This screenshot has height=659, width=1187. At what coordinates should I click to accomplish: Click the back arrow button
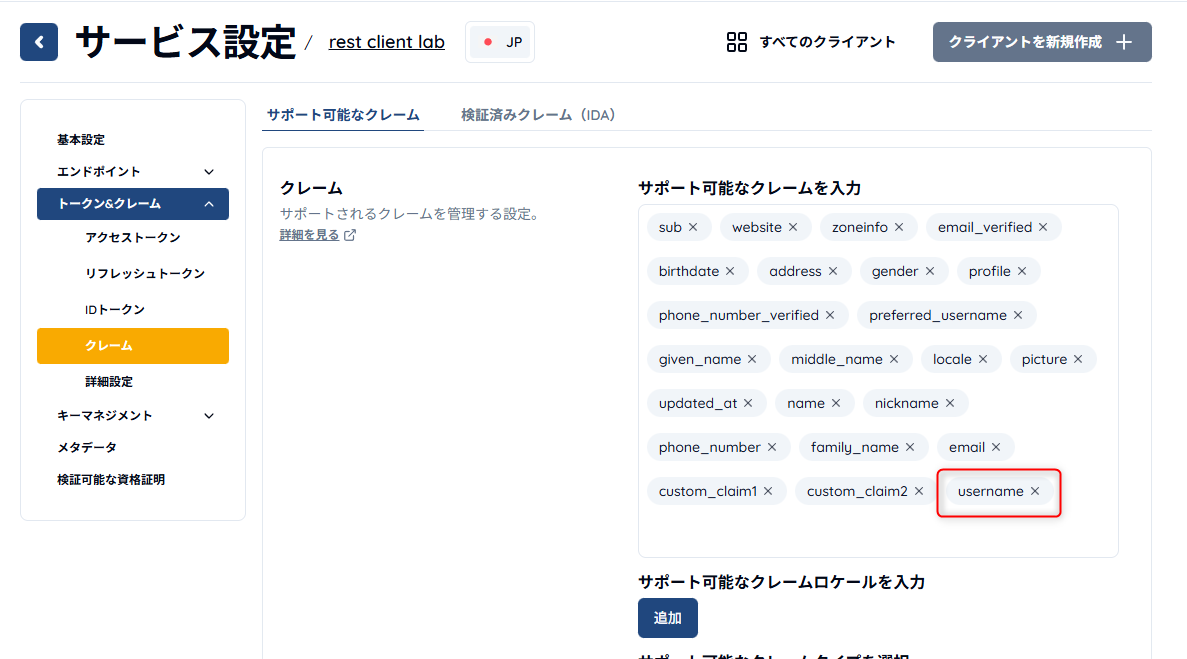39,42
